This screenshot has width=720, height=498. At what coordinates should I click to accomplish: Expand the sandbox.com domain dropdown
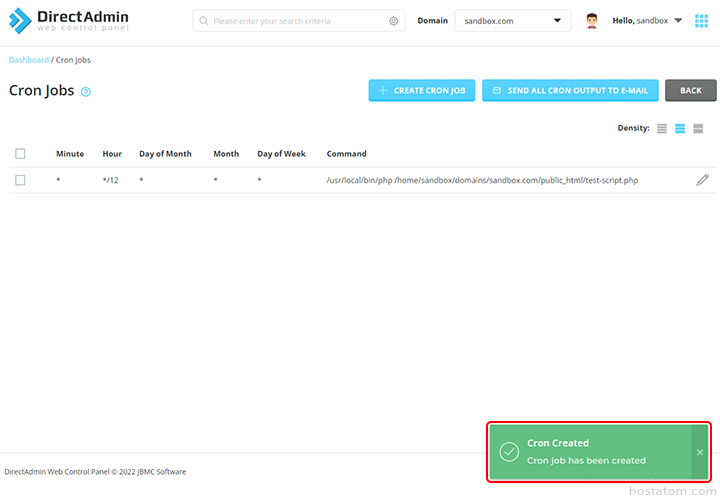click(512, 21)
